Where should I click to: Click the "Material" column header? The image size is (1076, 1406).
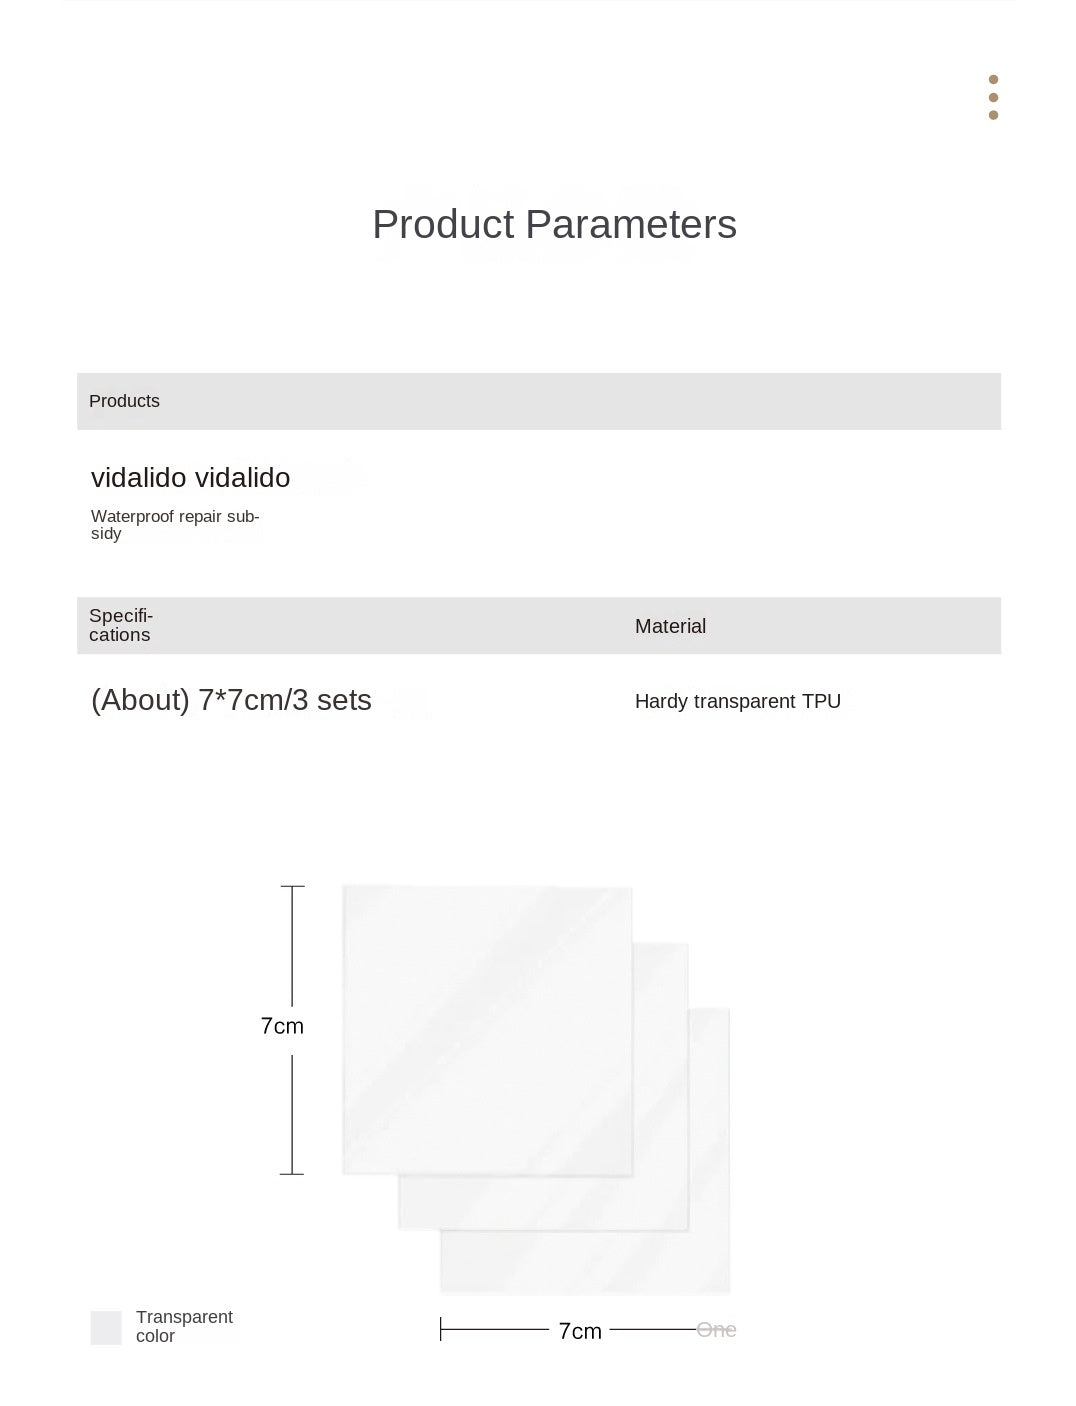(x=670, y=626)
